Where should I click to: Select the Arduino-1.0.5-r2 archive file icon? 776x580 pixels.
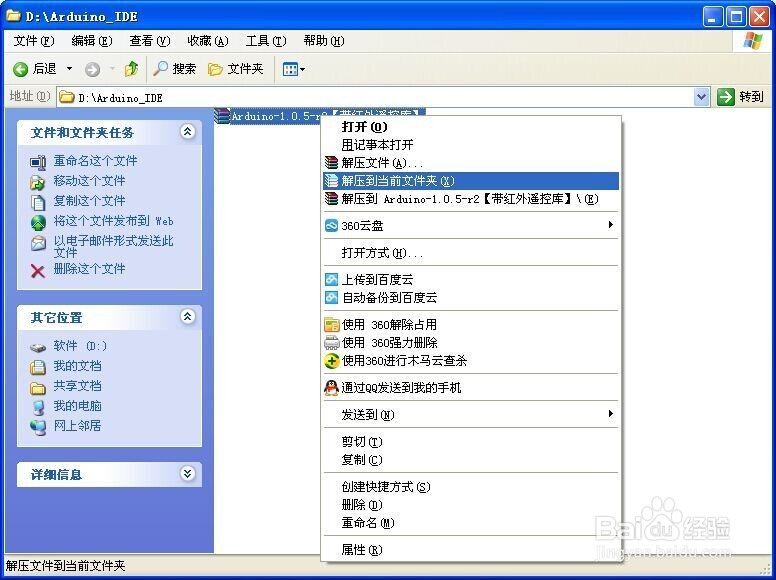(x=222, y=116)
